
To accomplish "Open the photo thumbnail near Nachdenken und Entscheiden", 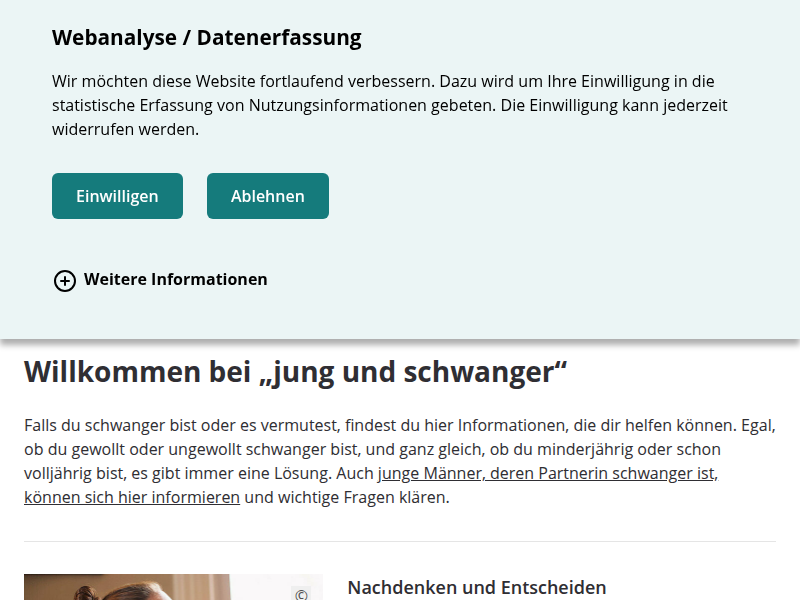I will [173, 586].
